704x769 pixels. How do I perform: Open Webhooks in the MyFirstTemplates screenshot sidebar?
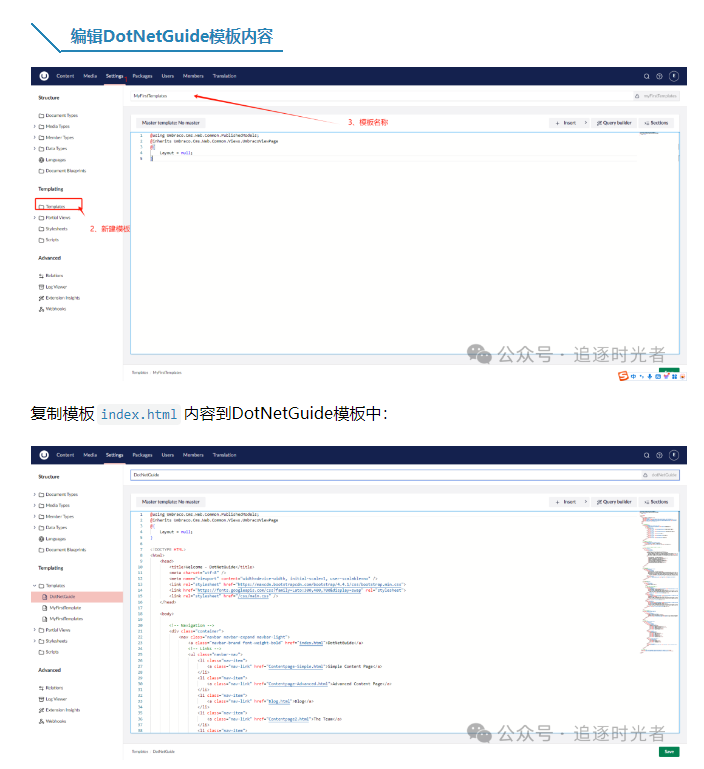[52, 309]
